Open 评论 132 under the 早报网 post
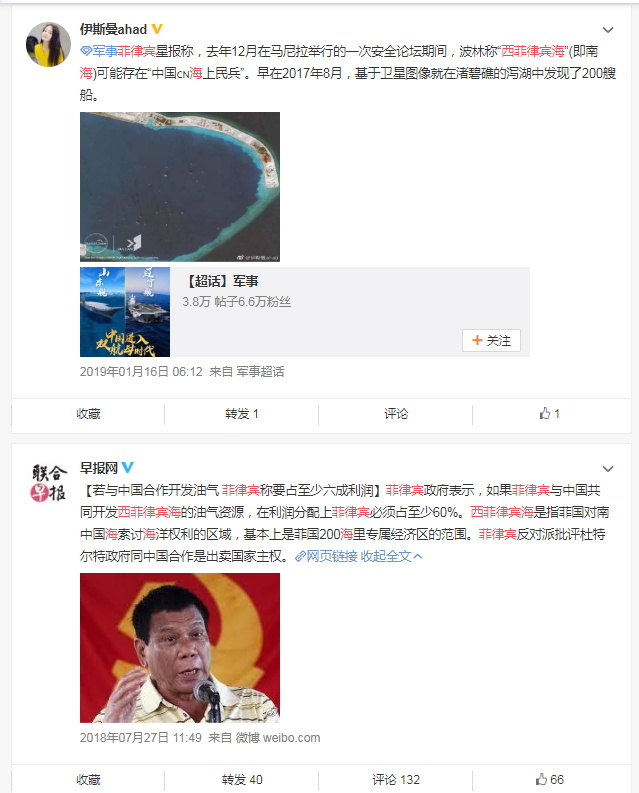 pyautogui.click(x=396, y=779)
